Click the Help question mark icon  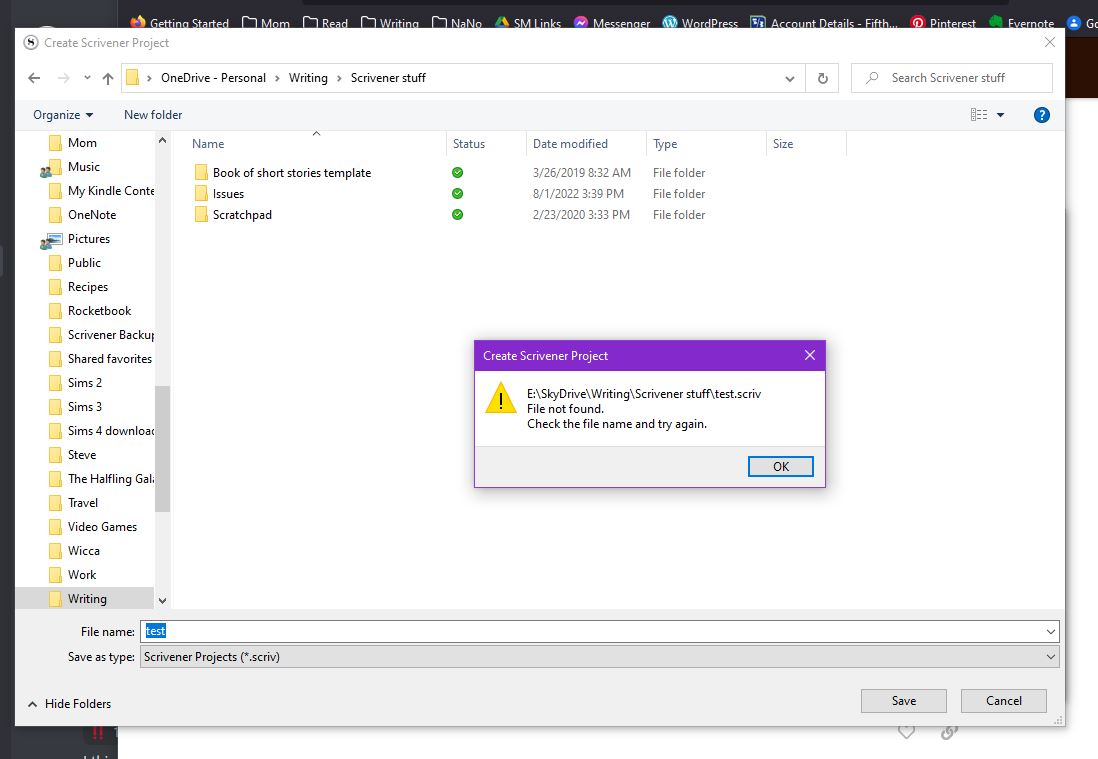tap(1041, 115)
